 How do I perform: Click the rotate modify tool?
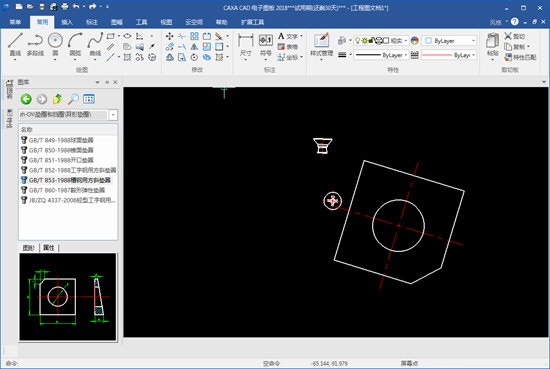[194, 57]
